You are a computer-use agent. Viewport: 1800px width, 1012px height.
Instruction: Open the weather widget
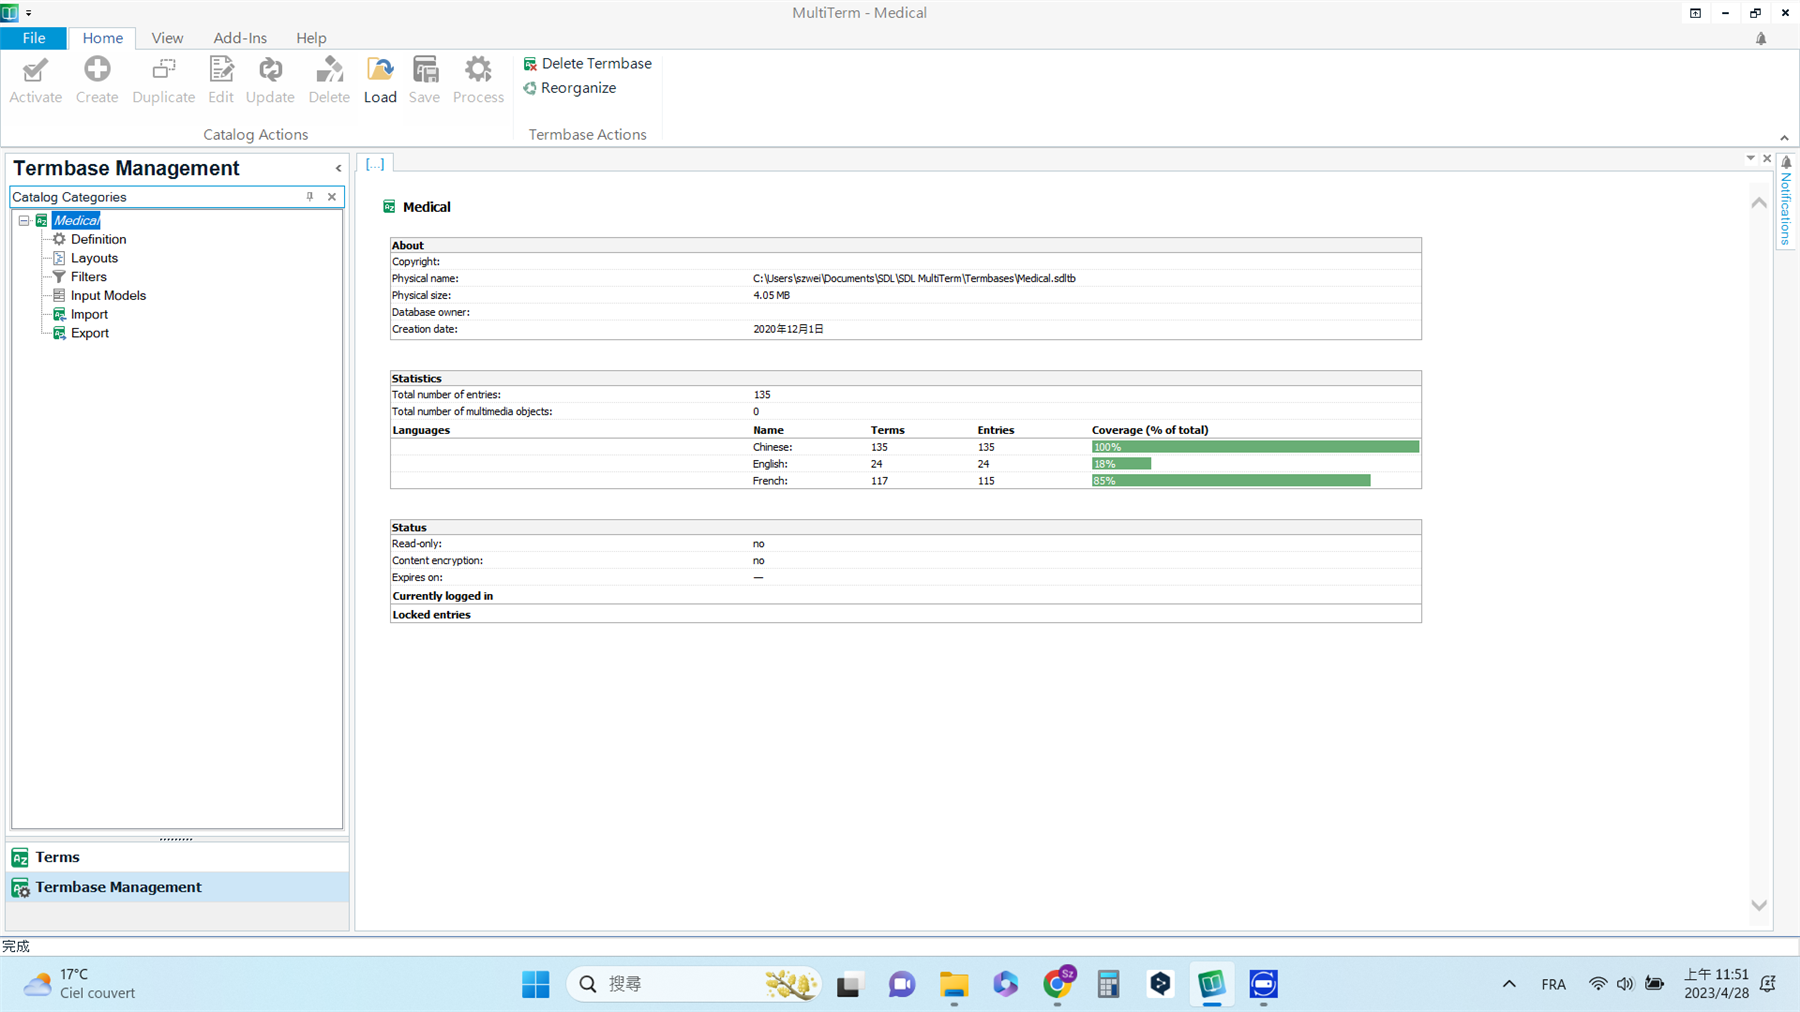80,984
